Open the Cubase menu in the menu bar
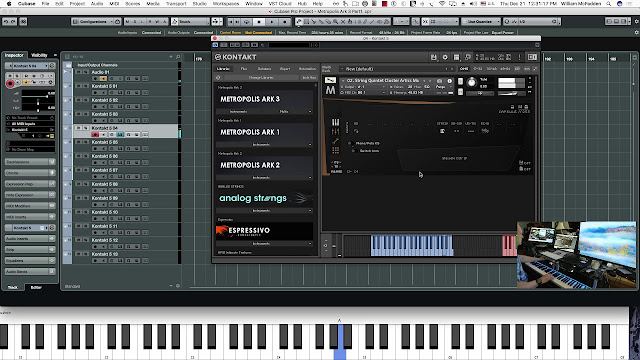 click(x=27, y=3)
